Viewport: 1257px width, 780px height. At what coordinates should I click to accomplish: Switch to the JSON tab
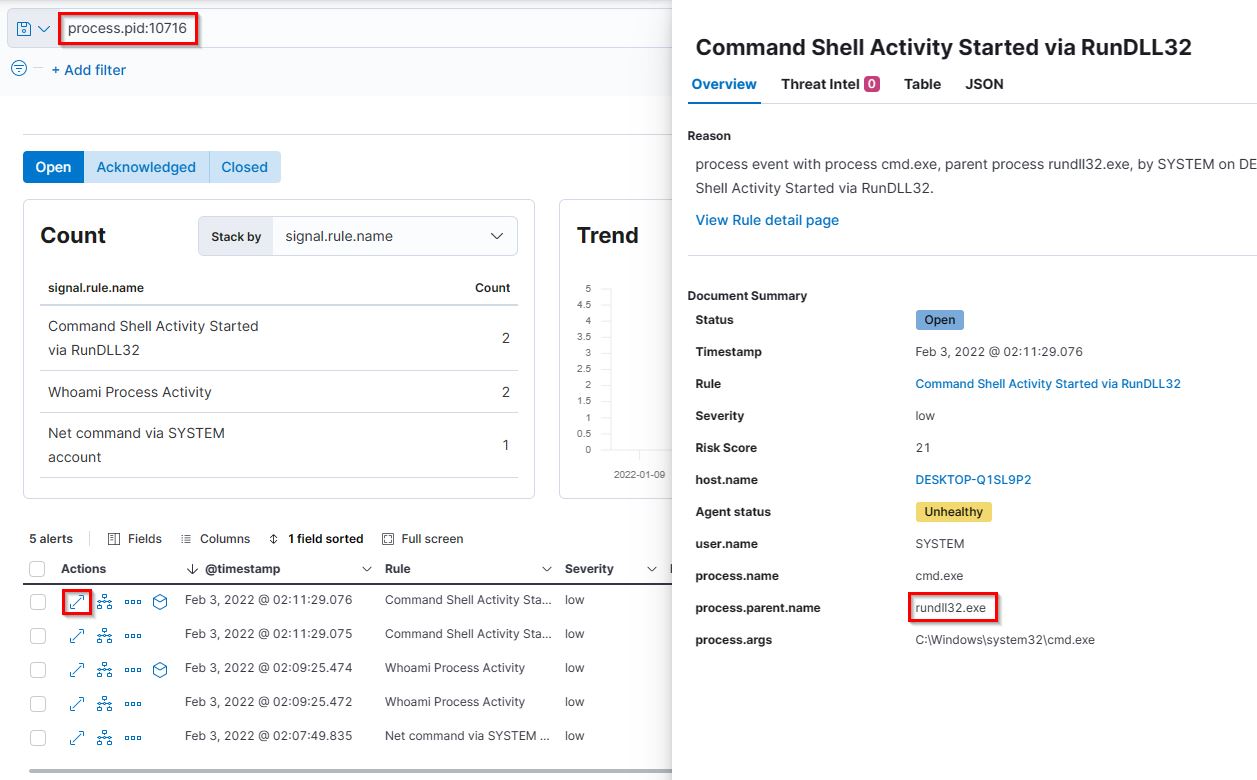984,84
